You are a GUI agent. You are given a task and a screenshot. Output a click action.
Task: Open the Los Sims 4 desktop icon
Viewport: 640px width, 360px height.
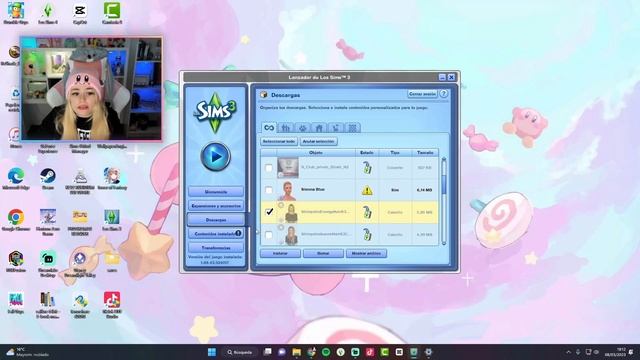coord(48,13)
